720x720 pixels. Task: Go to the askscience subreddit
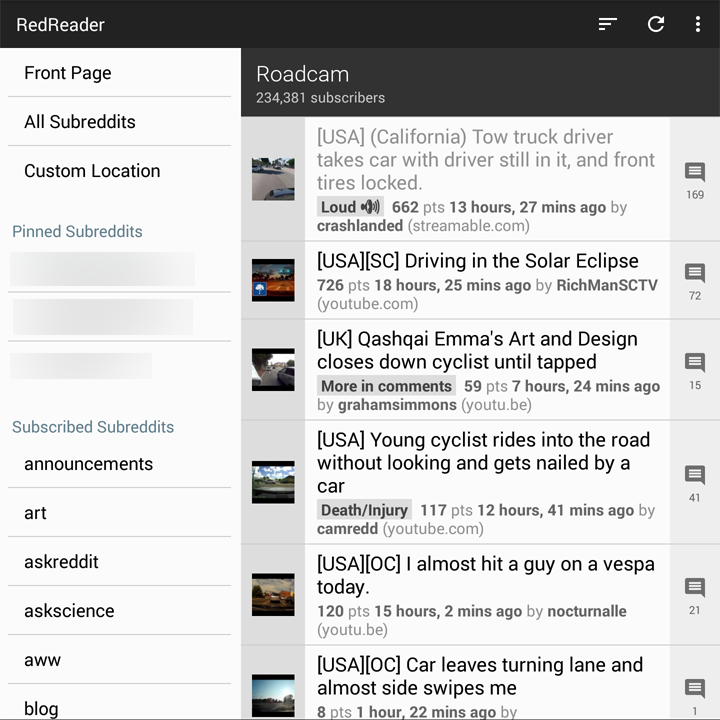pyautogui.click(x=119, y=611)
